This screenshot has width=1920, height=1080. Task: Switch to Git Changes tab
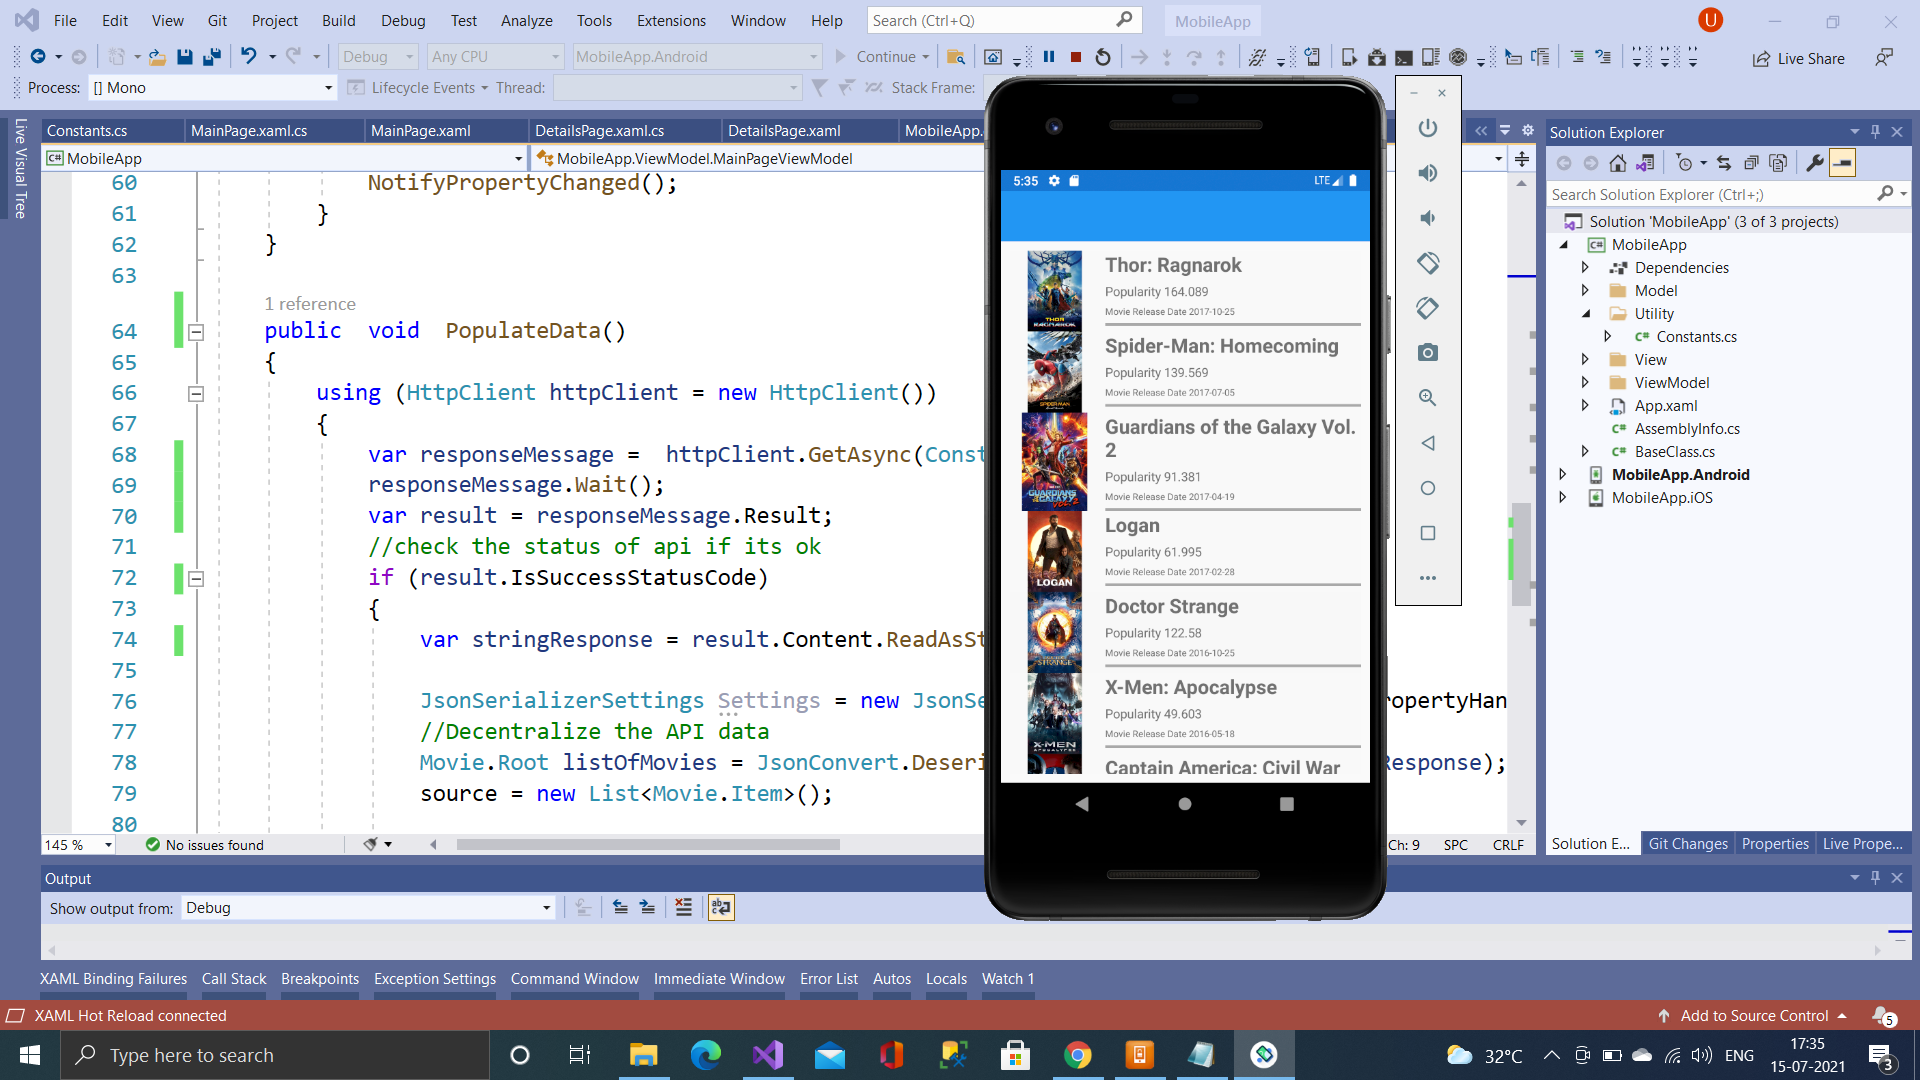[1687, 844]
